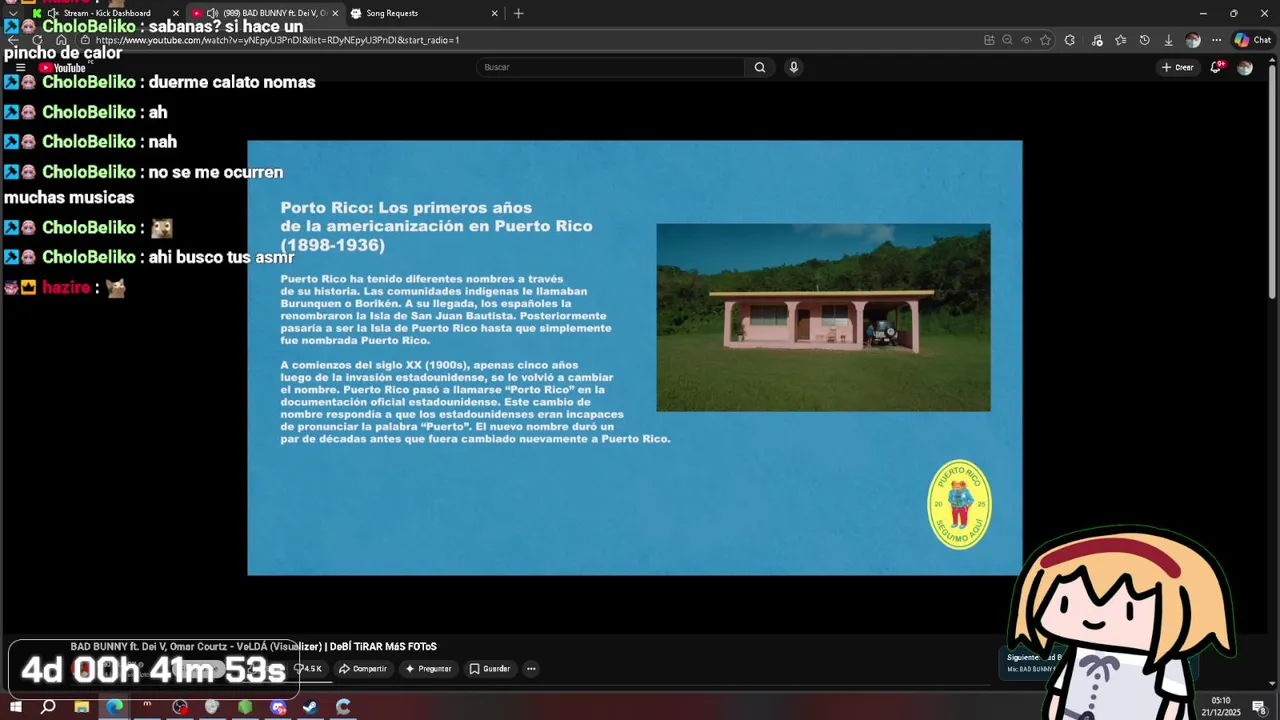
Task: Open the tab actions dropdown chevron
Action: tap(12, 13)
